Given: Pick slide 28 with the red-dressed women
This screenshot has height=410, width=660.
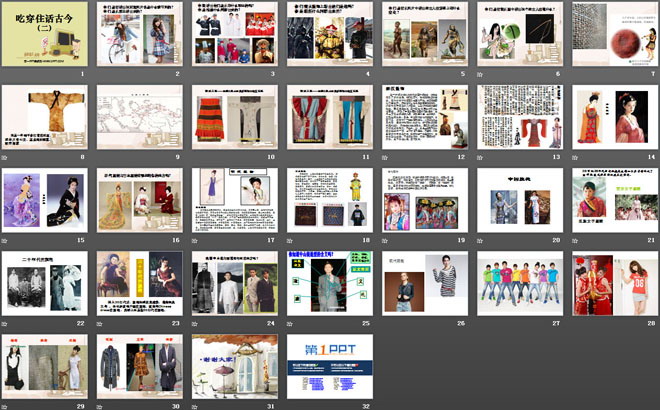Looking at the screenshot, I should [614, 282].
